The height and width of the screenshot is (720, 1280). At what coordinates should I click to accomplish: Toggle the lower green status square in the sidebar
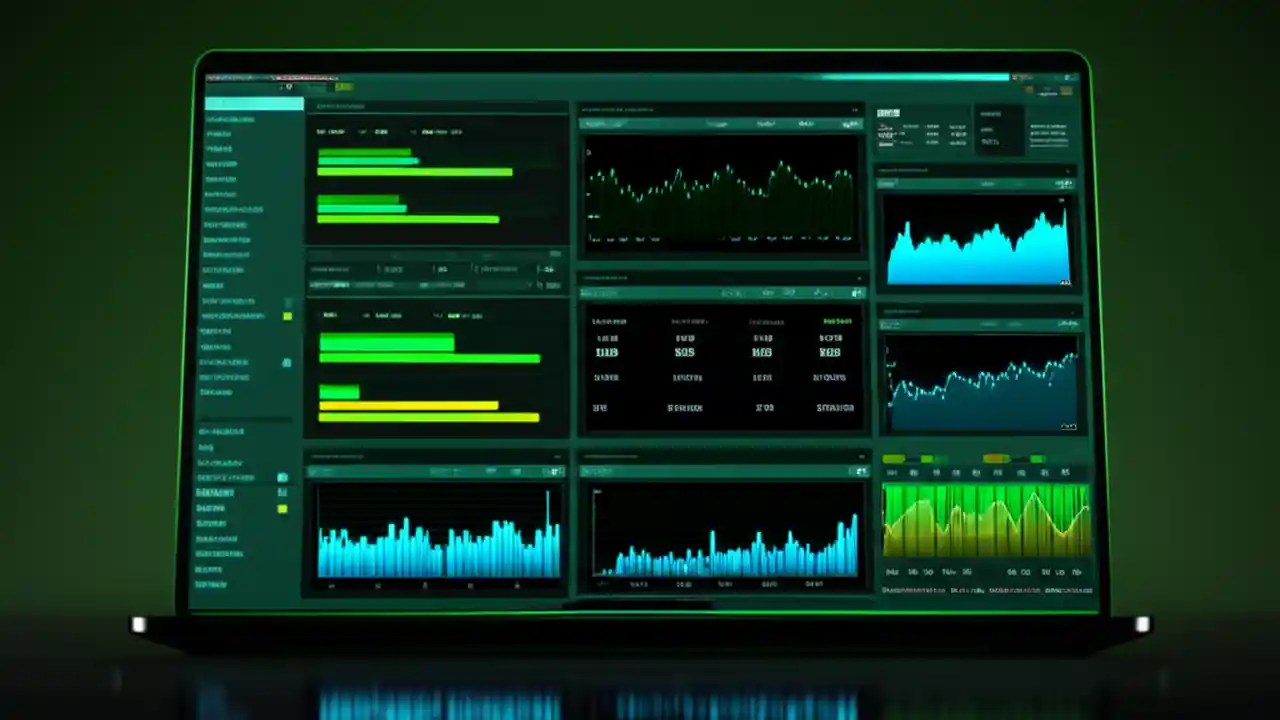tap(283, 508)
